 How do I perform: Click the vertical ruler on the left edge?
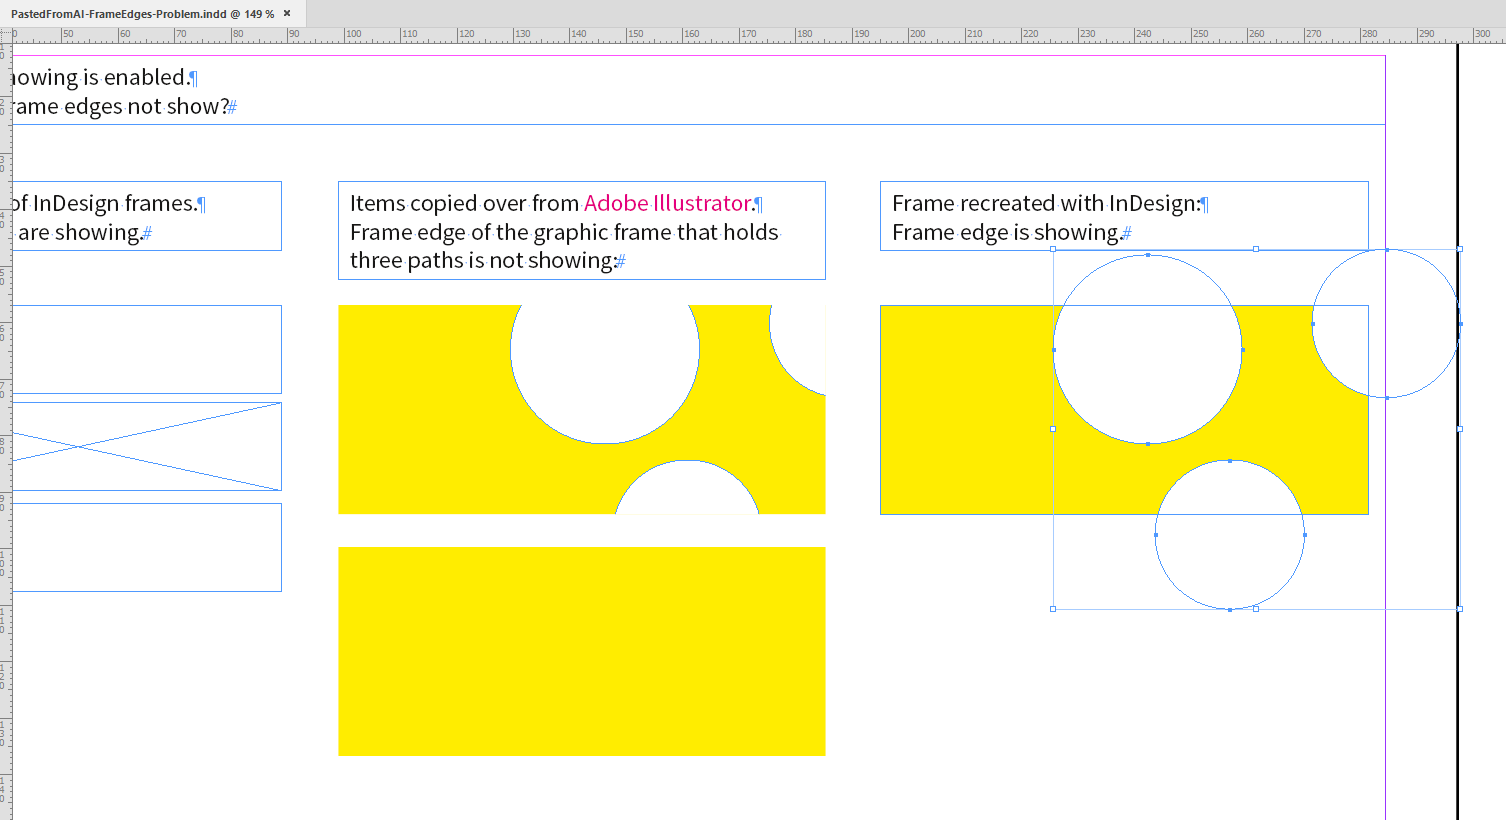8,400
